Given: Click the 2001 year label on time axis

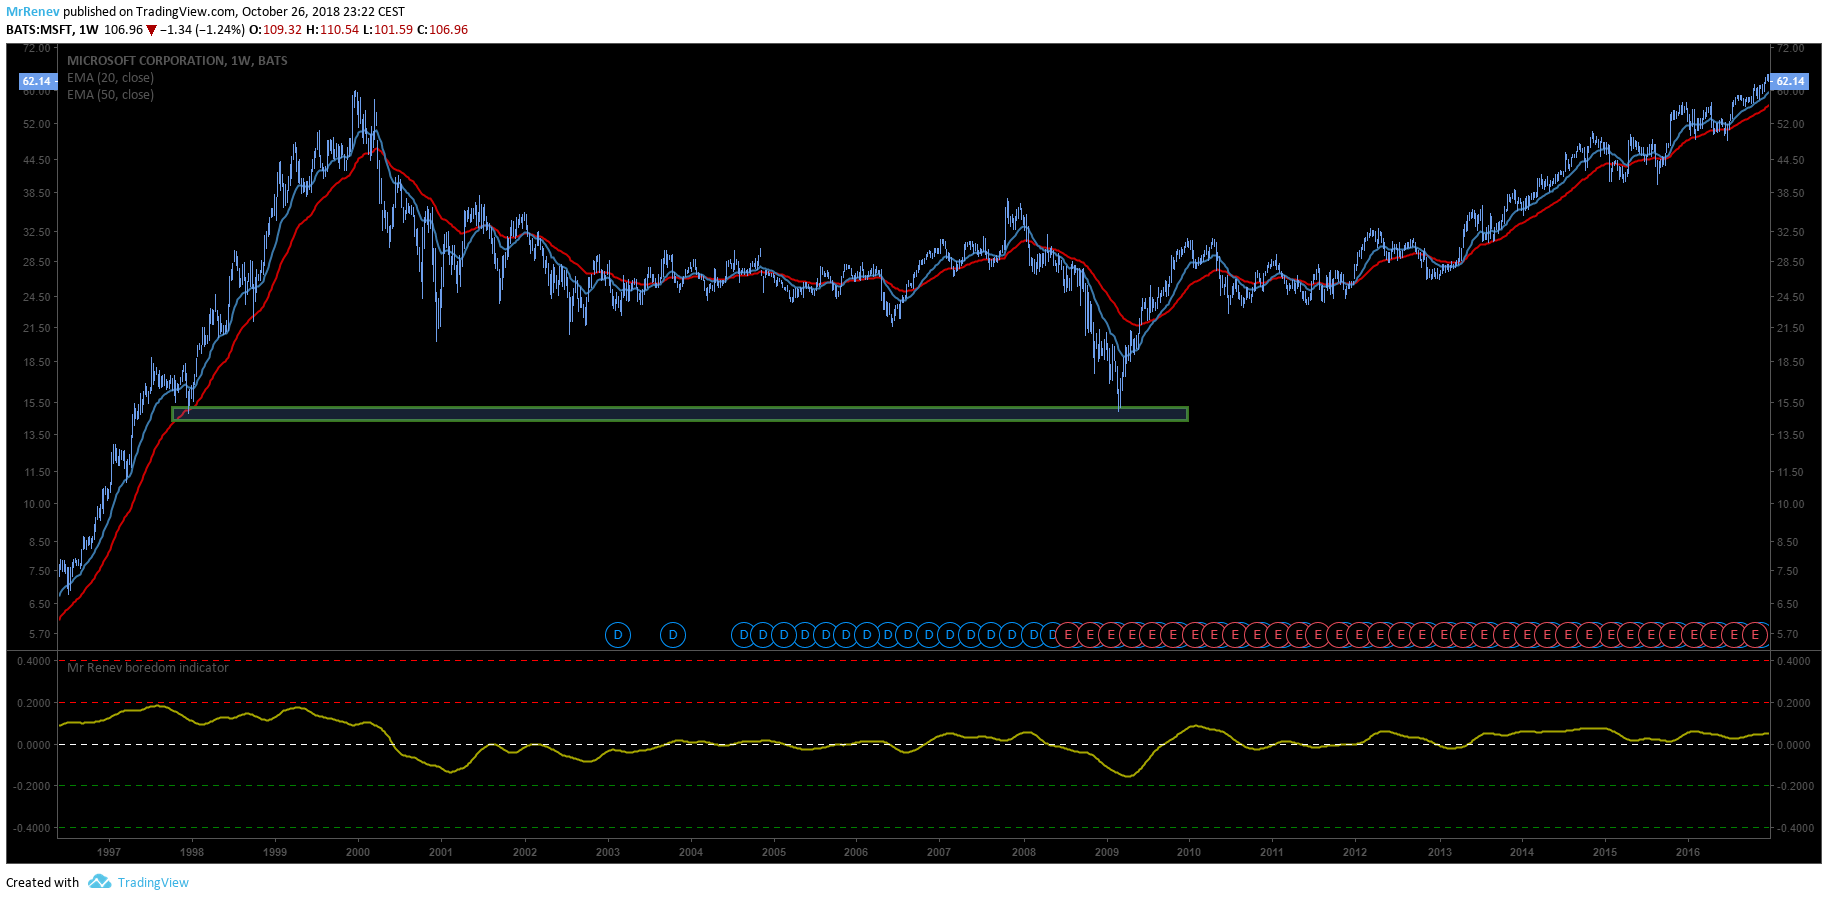Looking at the screenshot, I should point(441,852).
